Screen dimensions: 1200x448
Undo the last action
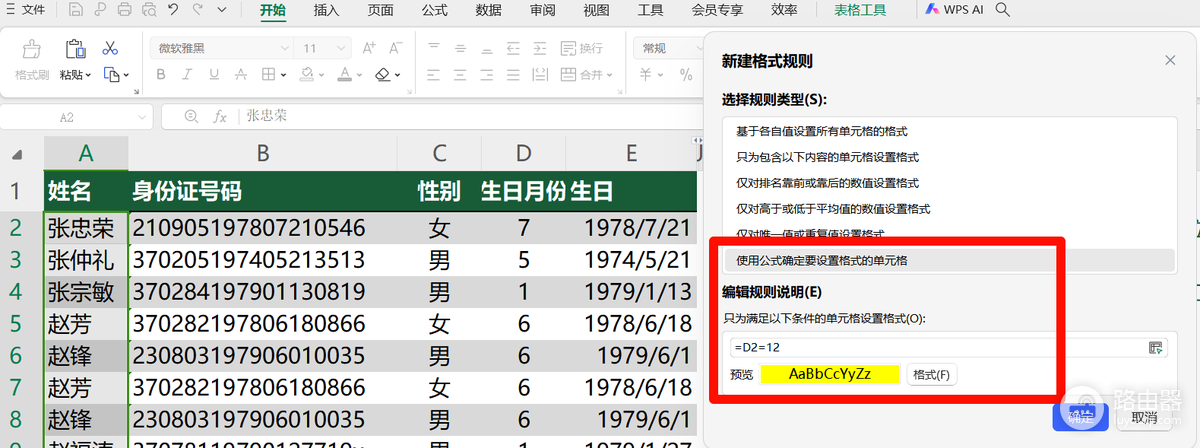pos(172,11)
